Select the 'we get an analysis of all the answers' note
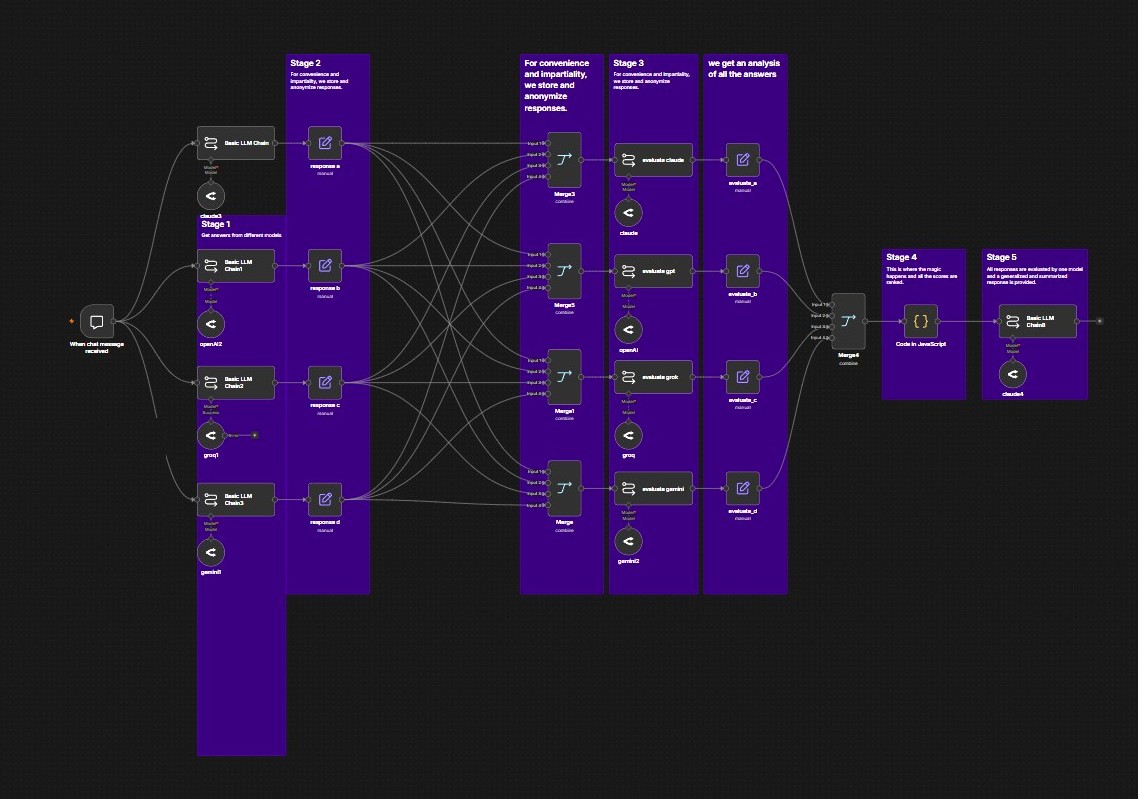 pyautogui.click(x=745, y=324)
